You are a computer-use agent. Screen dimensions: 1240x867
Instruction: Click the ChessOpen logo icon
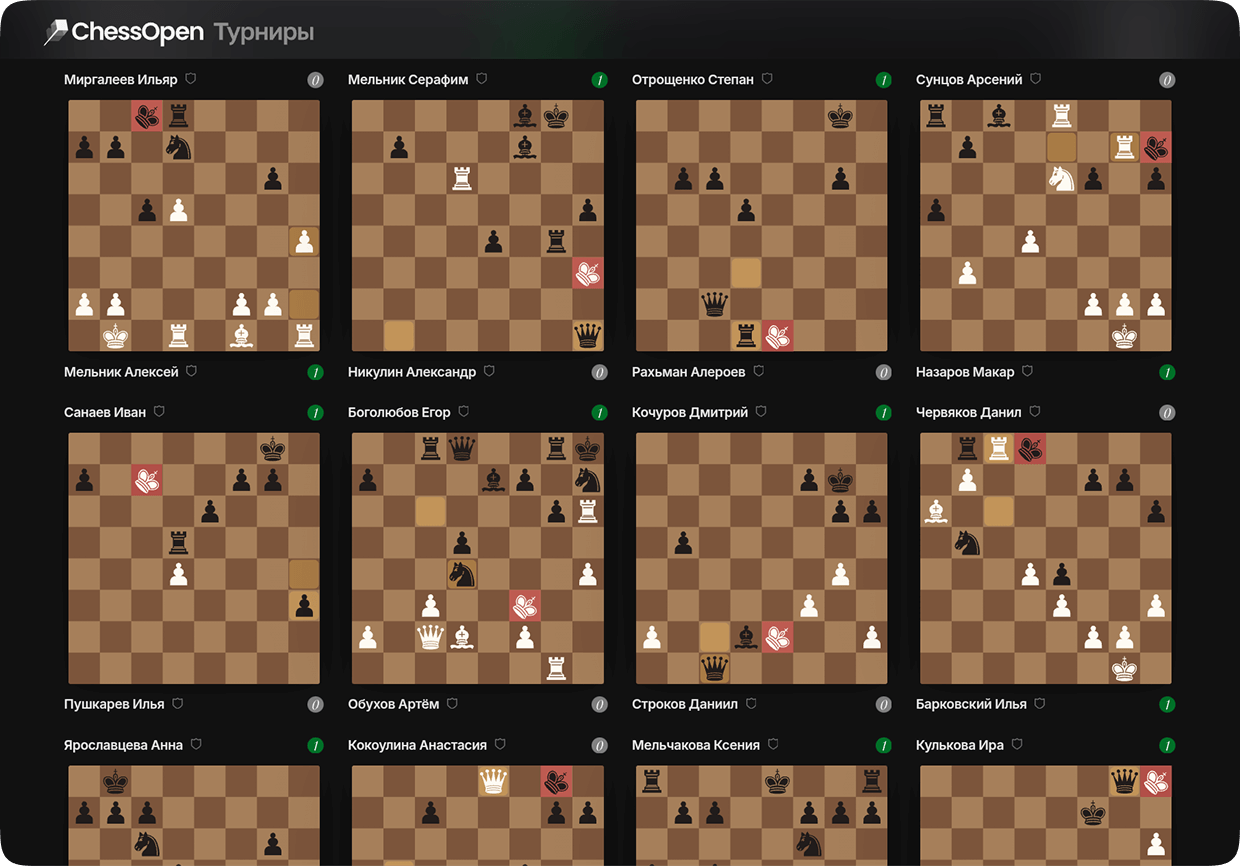tap(56, 32)
